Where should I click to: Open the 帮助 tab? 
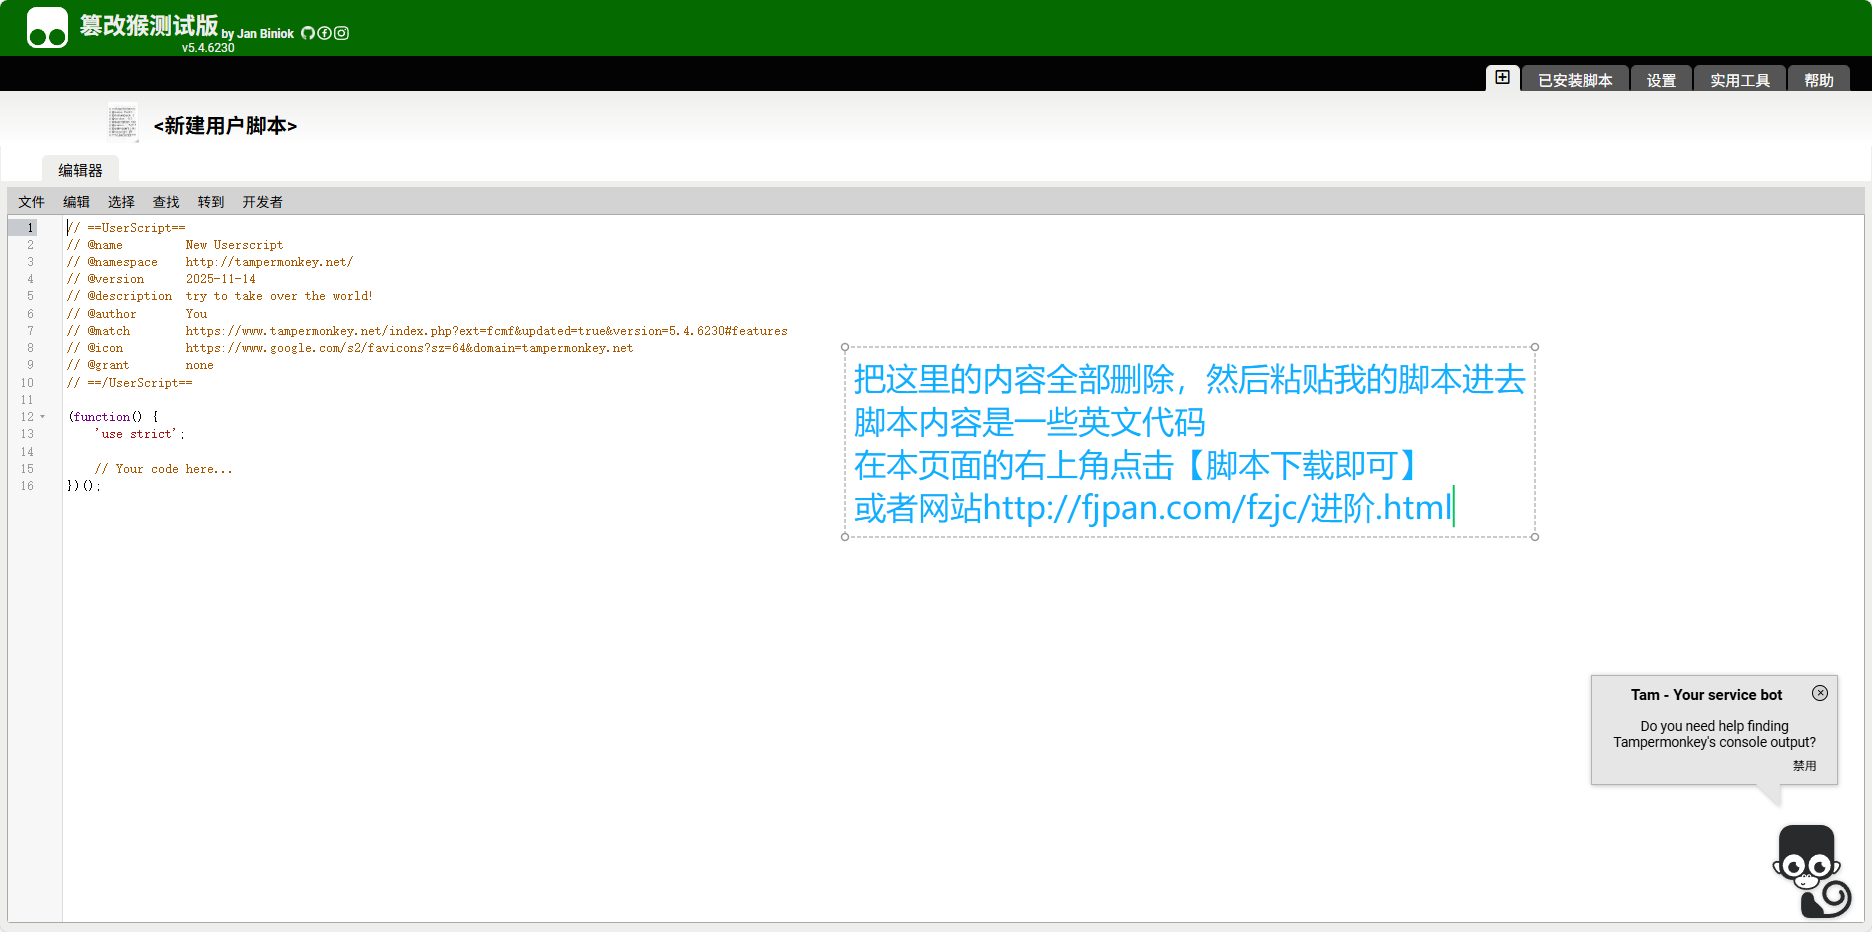[1819, 80]
